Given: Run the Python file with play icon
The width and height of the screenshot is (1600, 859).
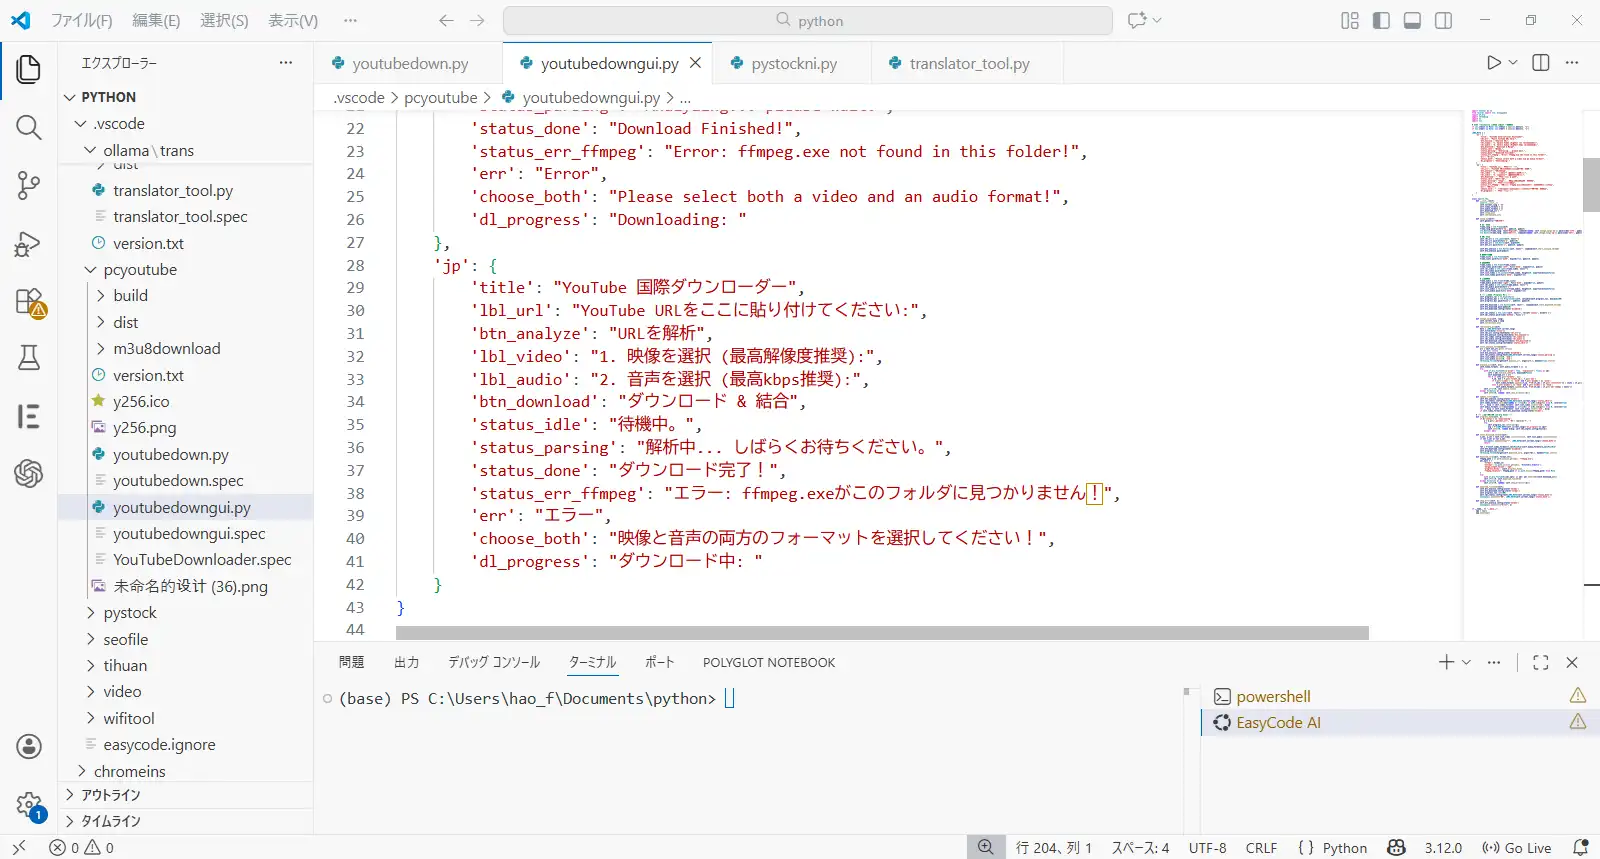Looking at the screenshot, I should 1494,63.
